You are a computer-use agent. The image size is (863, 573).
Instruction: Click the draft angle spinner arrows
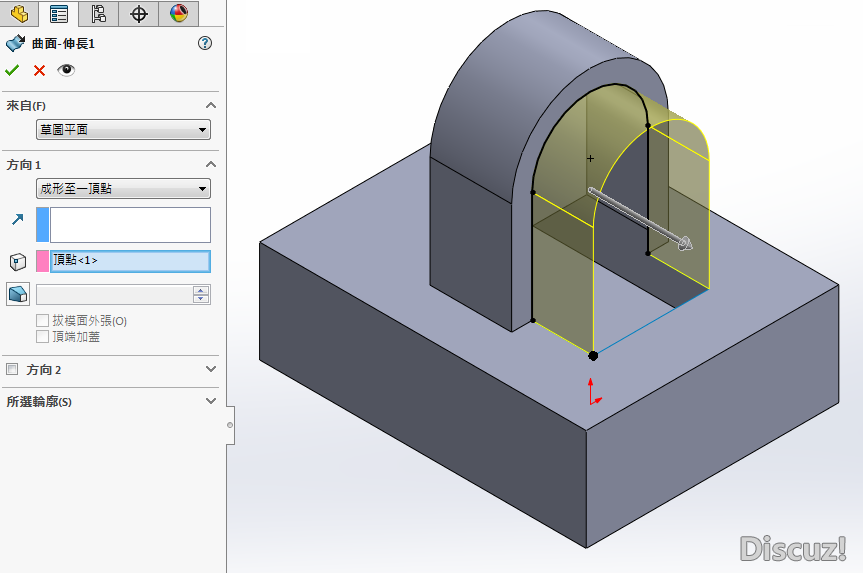point(201,294)
